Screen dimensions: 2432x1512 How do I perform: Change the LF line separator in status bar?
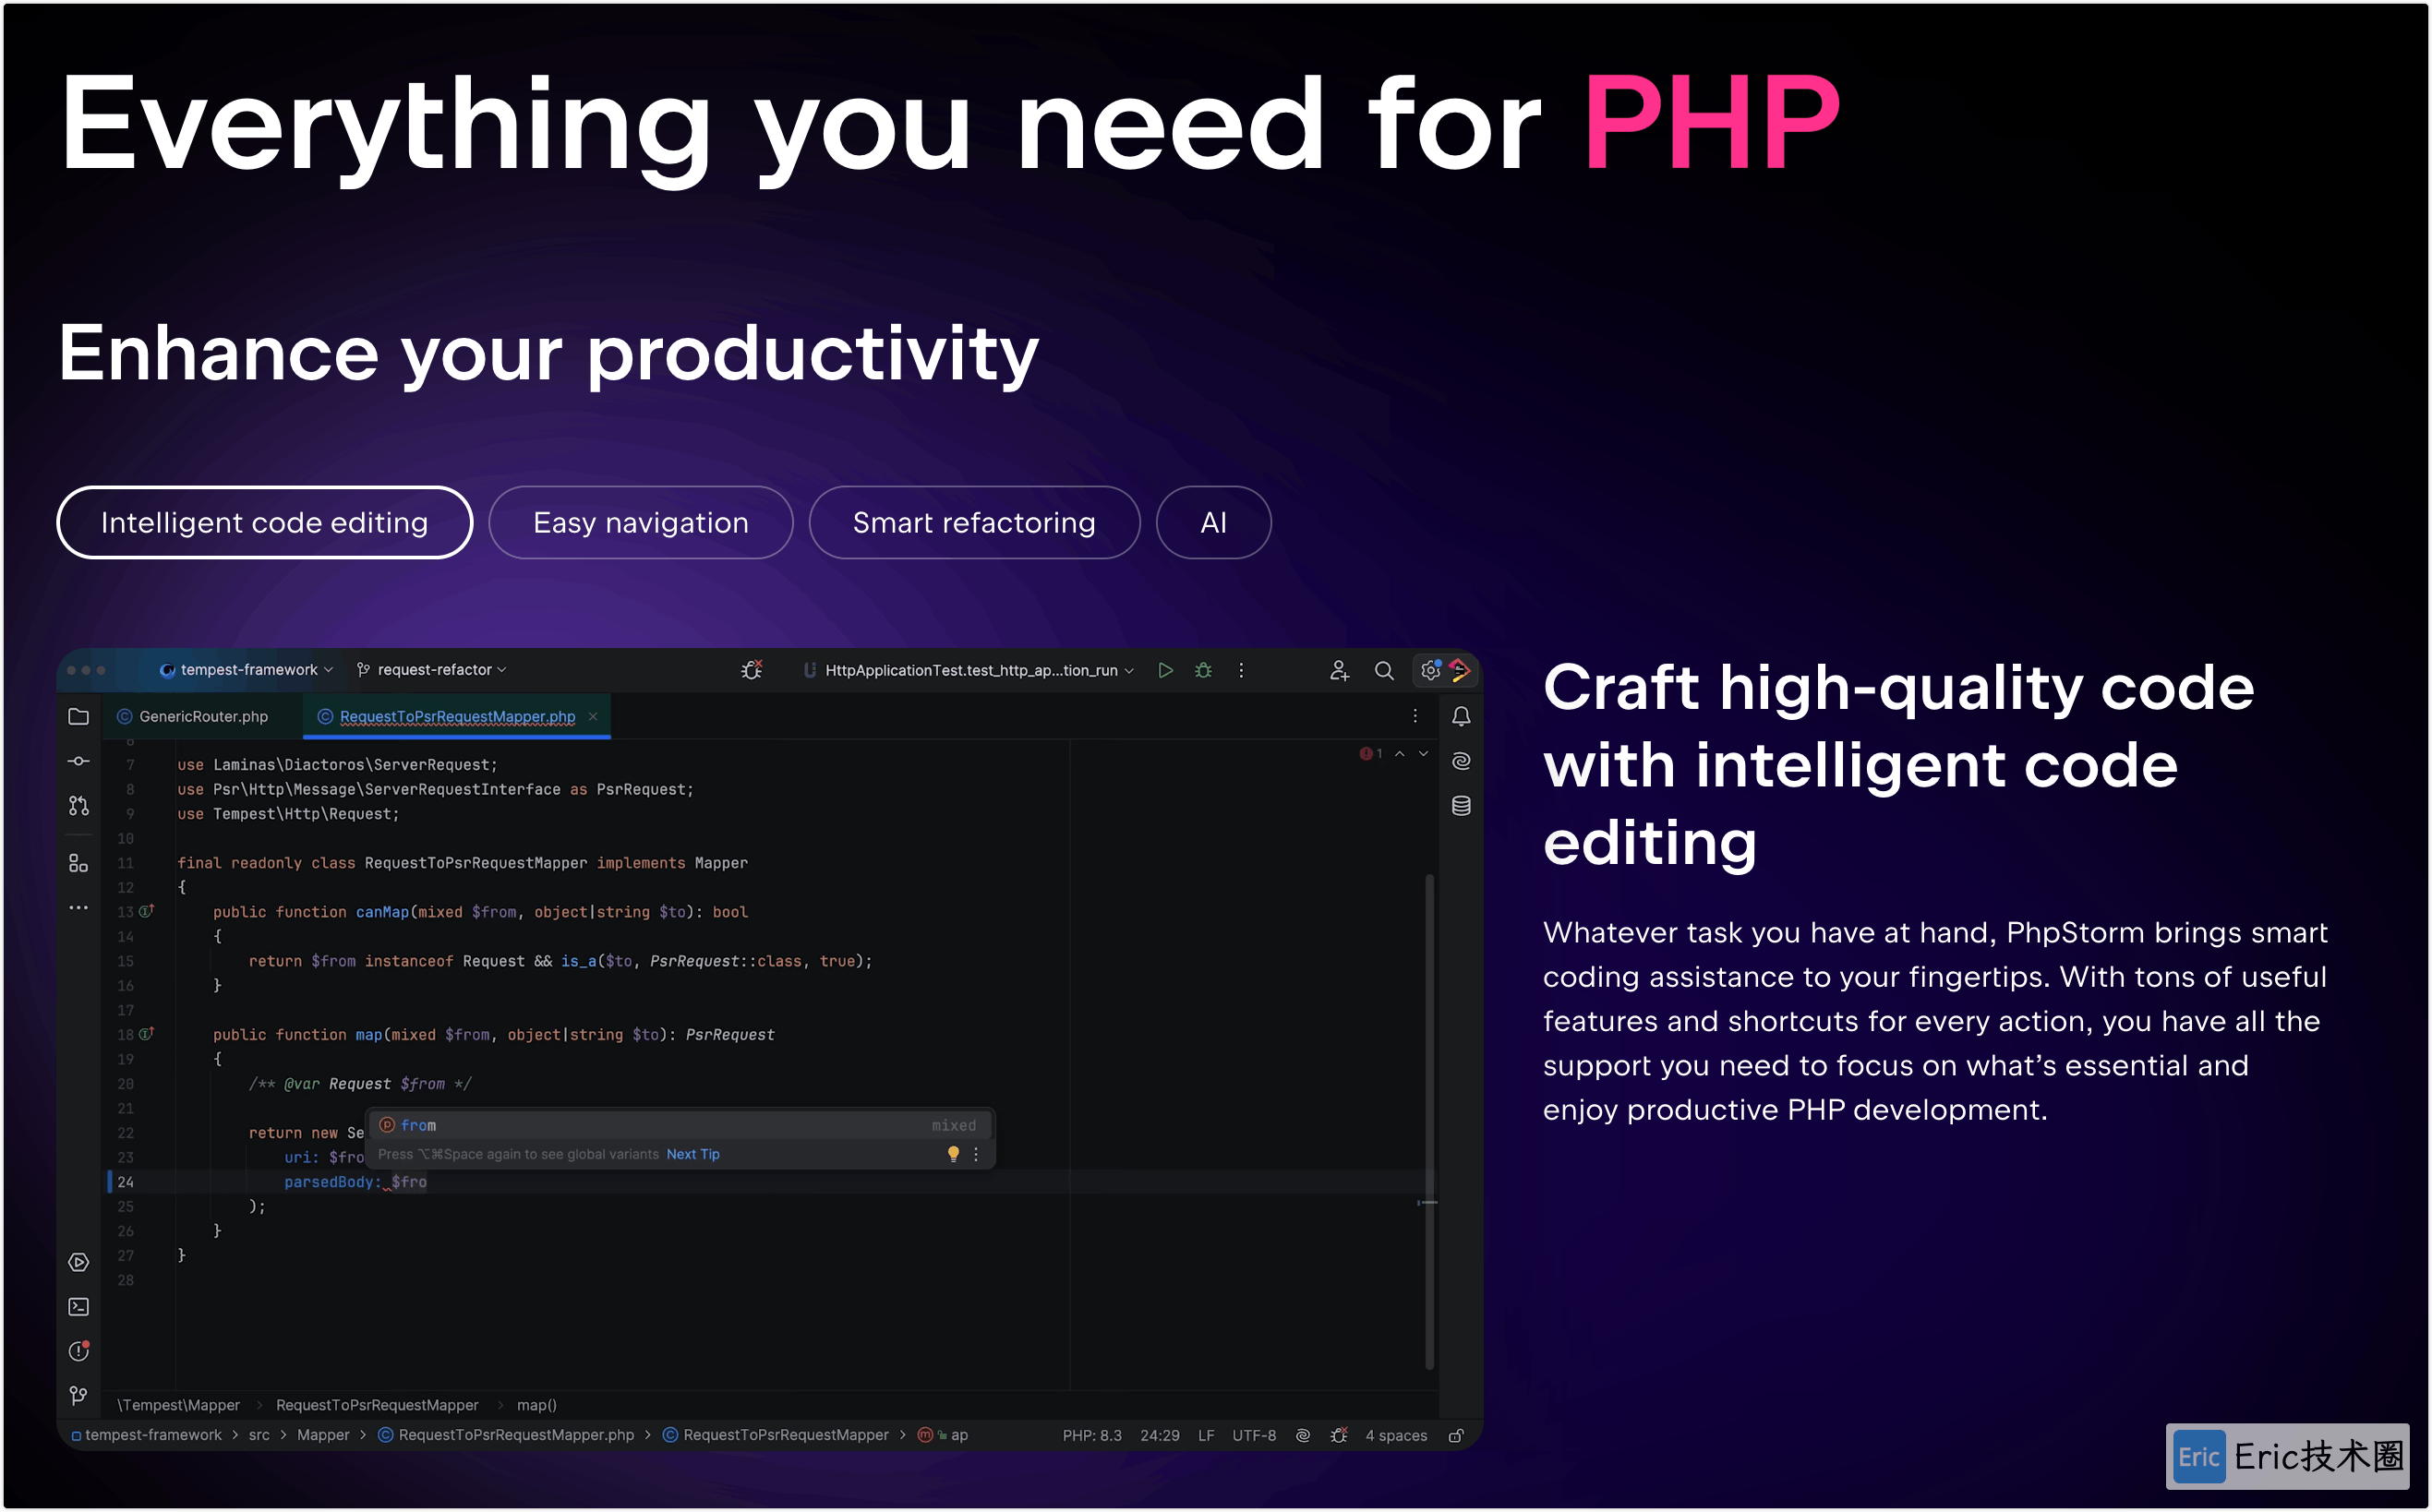1206,1435
